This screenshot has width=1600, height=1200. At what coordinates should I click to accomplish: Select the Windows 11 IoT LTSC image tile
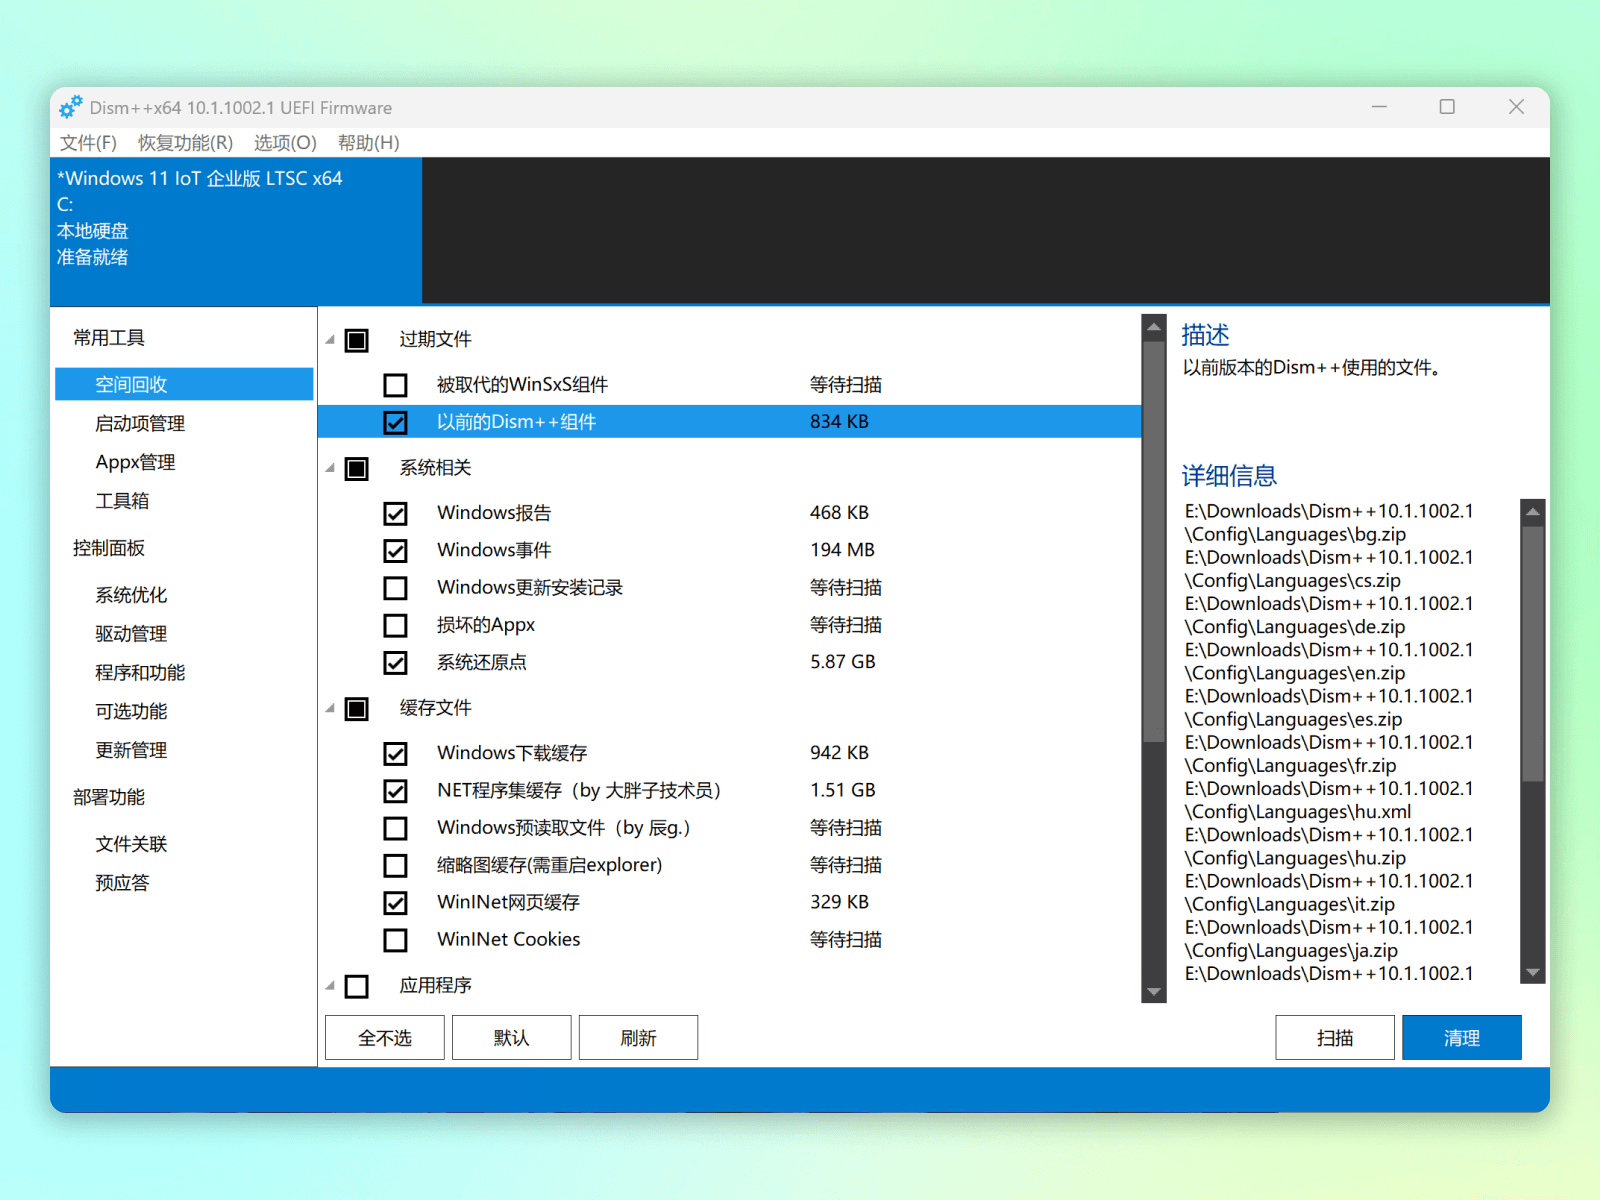pos(236,230)
